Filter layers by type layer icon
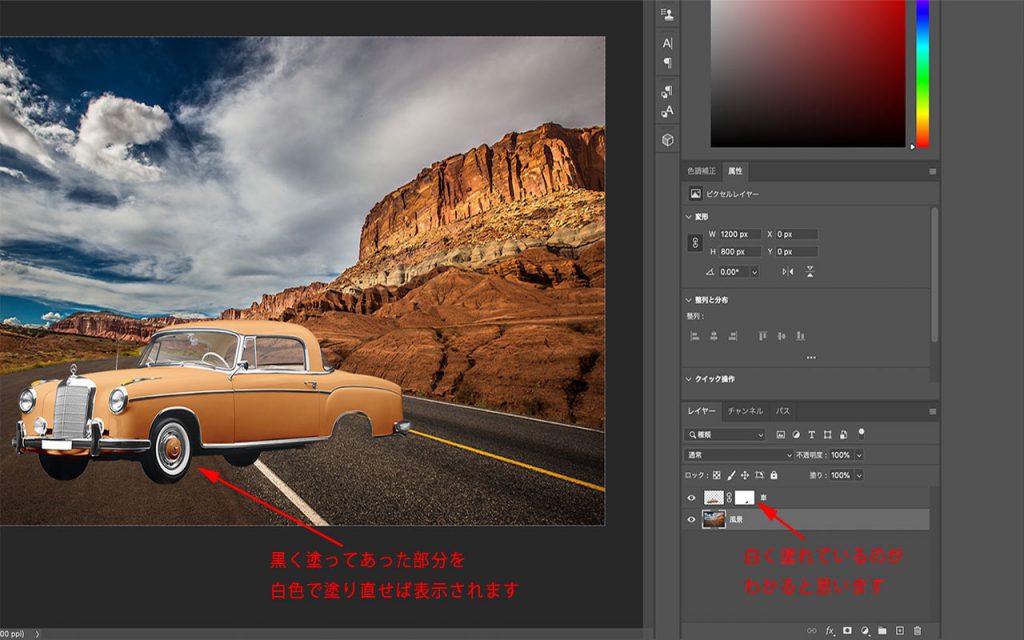The width and height of the screenshot is (1024, 640). coord(812,435)
